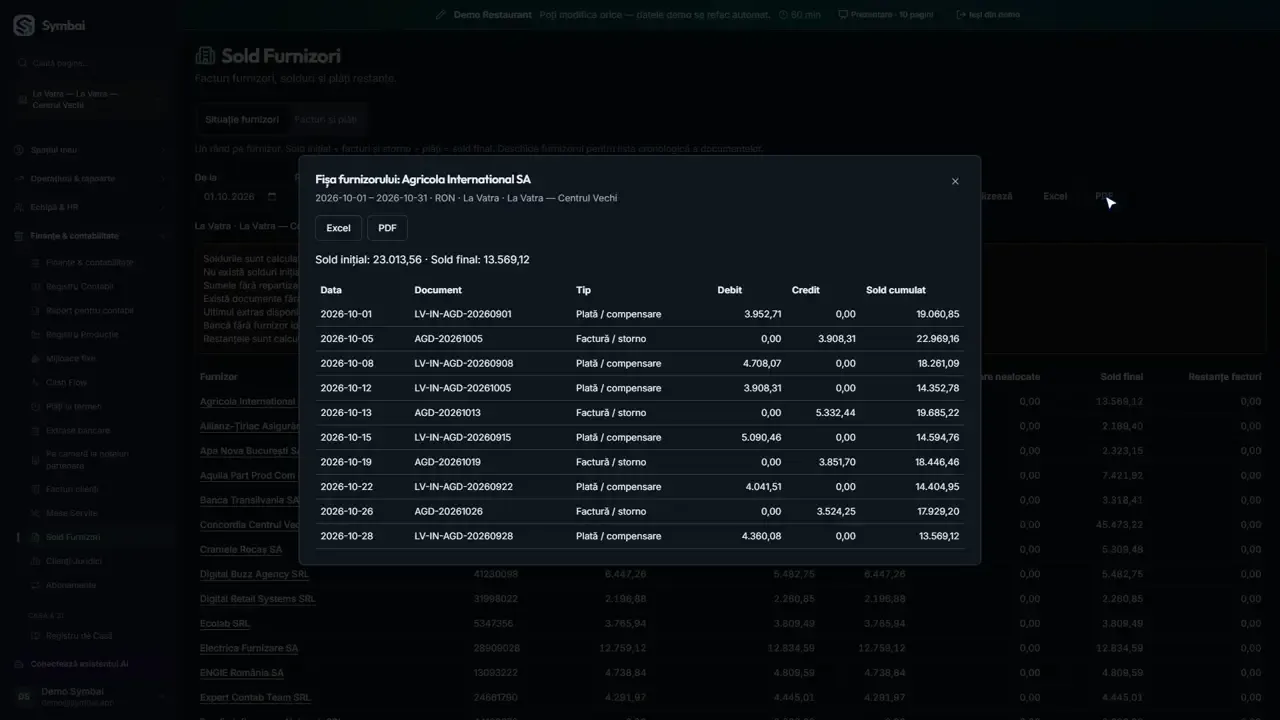The height and width of the screenshot is (720, 1280).
Task: Open Spațiul meu in sidebar
Action: (88, 150)
